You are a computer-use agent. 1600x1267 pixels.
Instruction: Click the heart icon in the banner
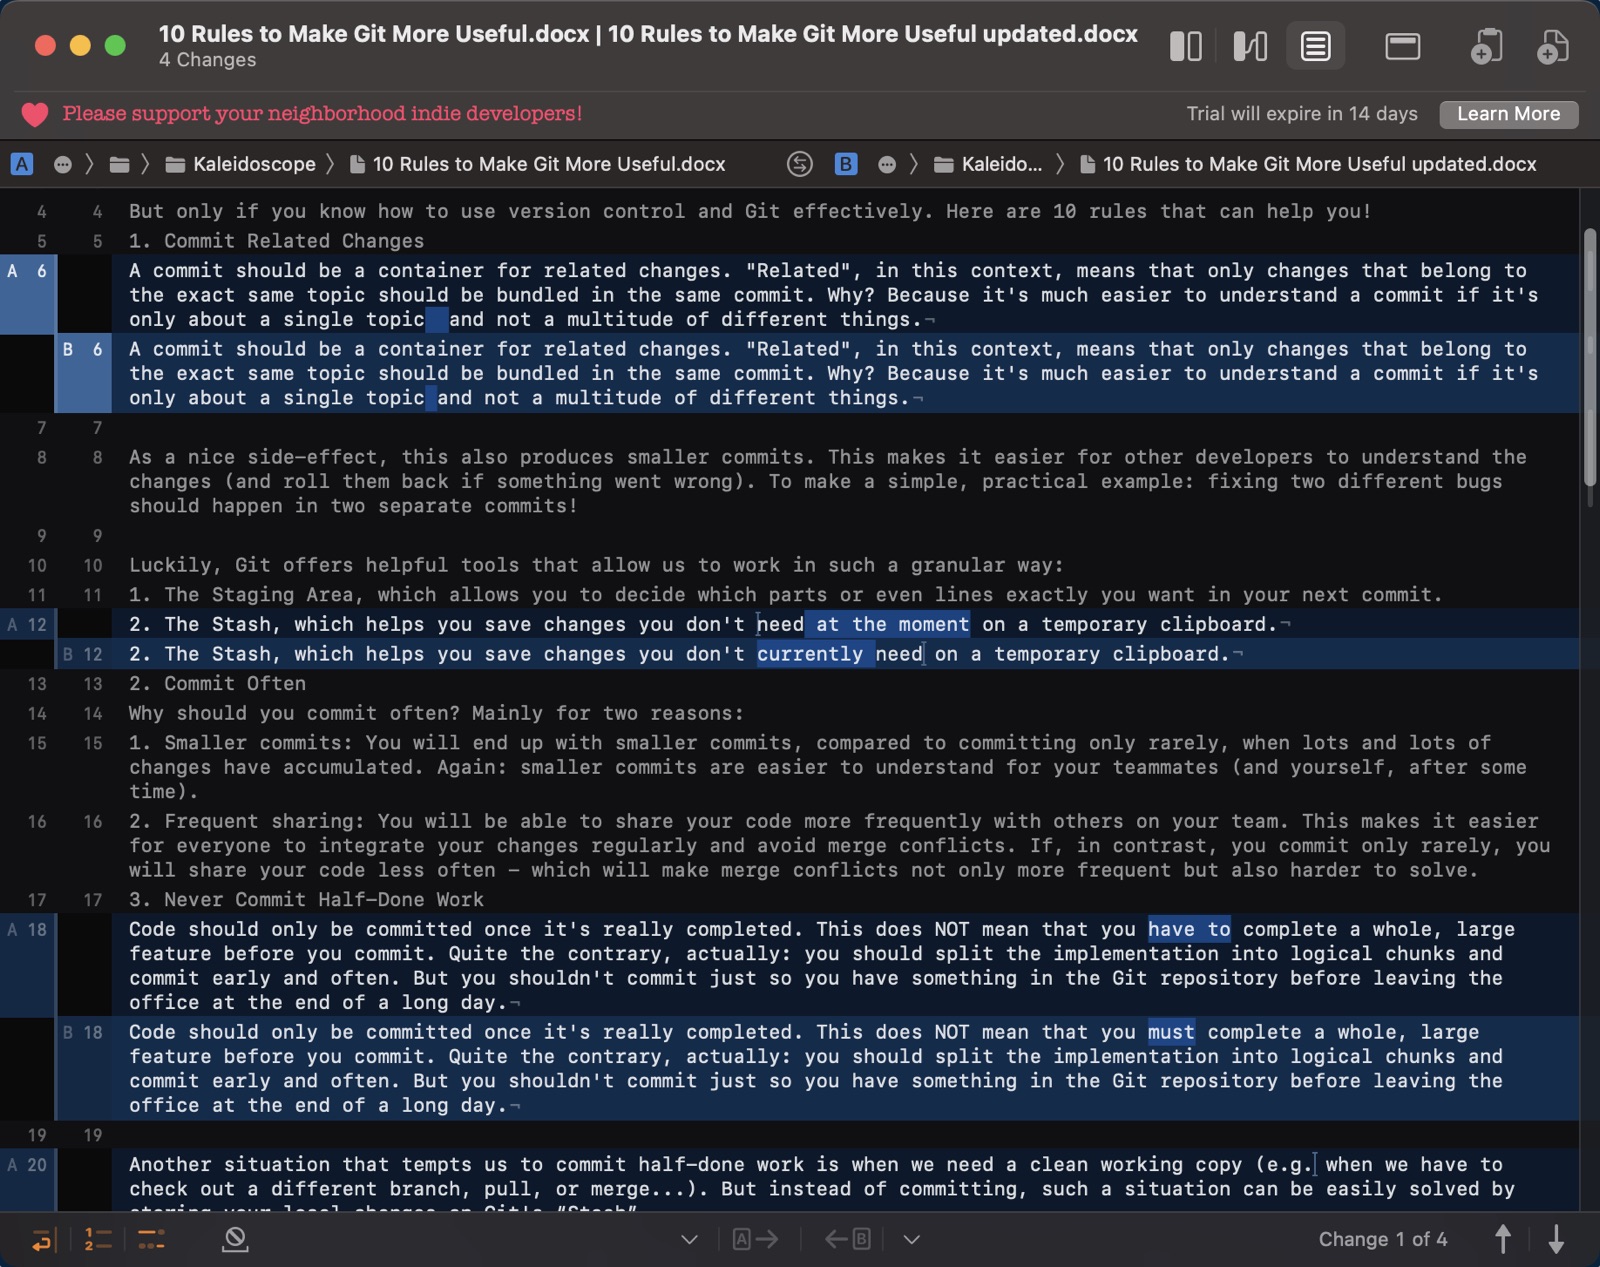(x=35, y=113)
